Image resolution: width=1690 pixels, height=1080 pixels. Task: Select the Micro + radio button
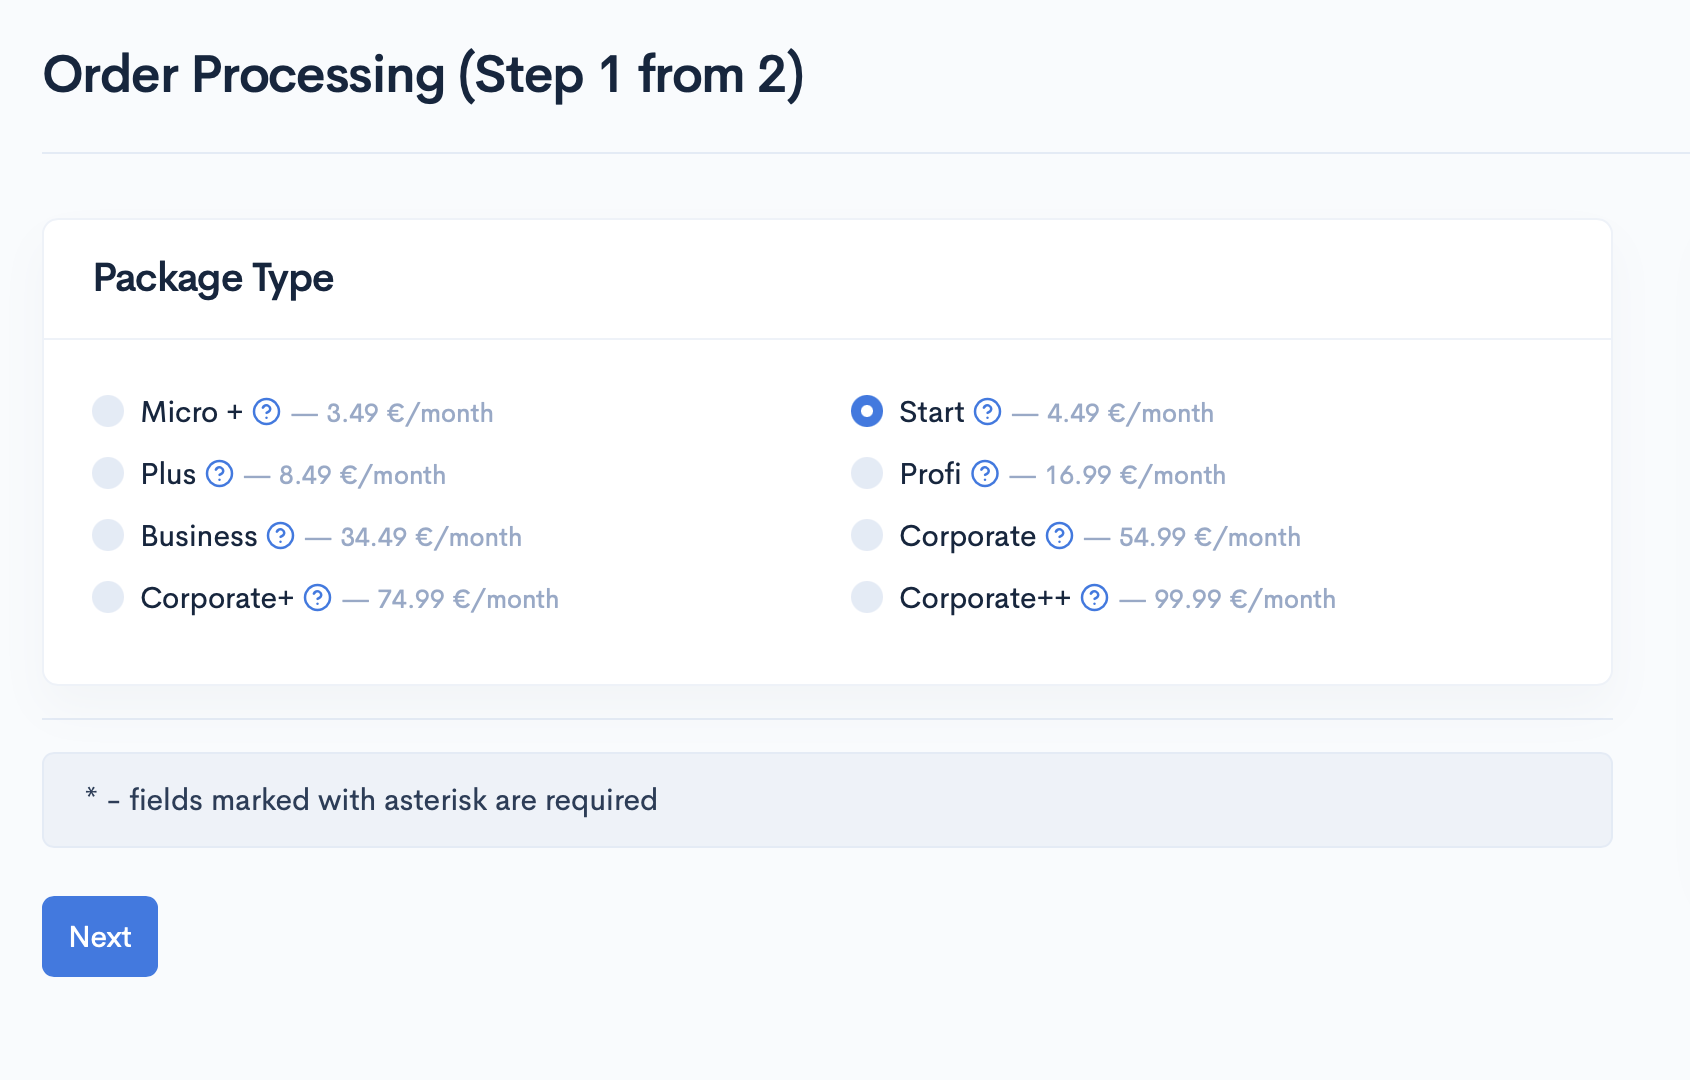click(108, 411)
